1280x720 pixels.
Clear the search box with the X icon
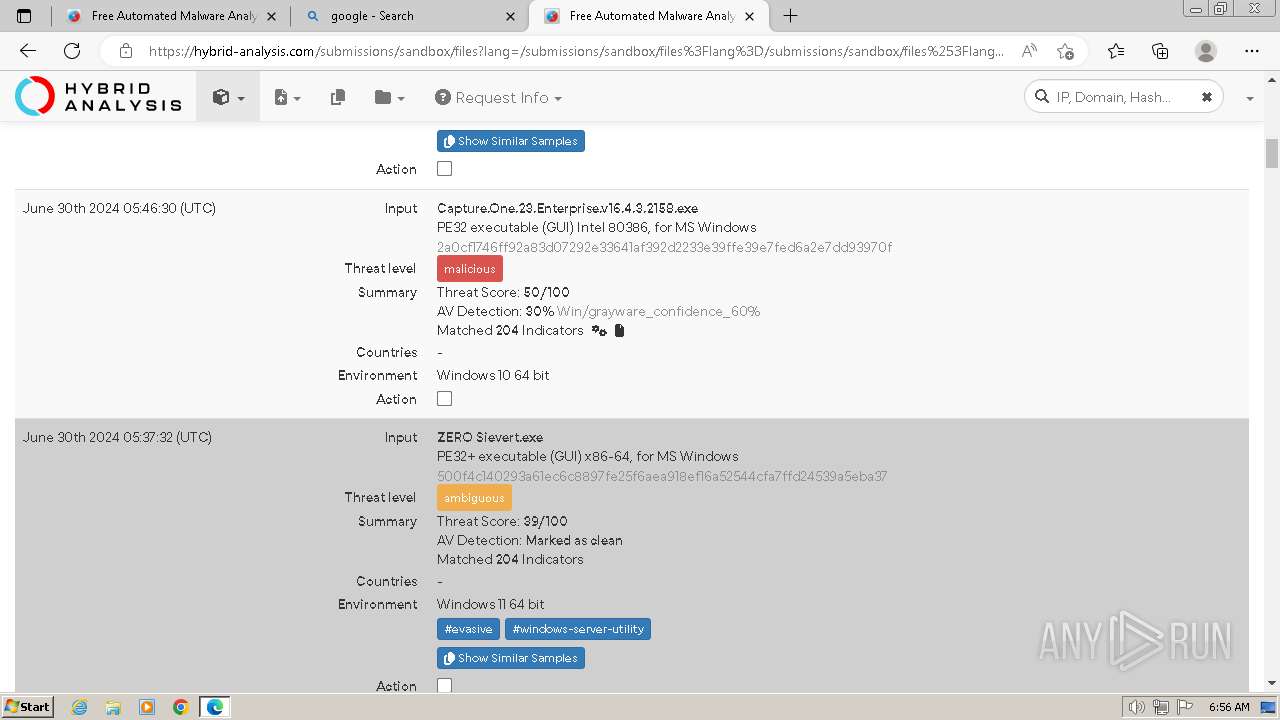pos(1207,97)
